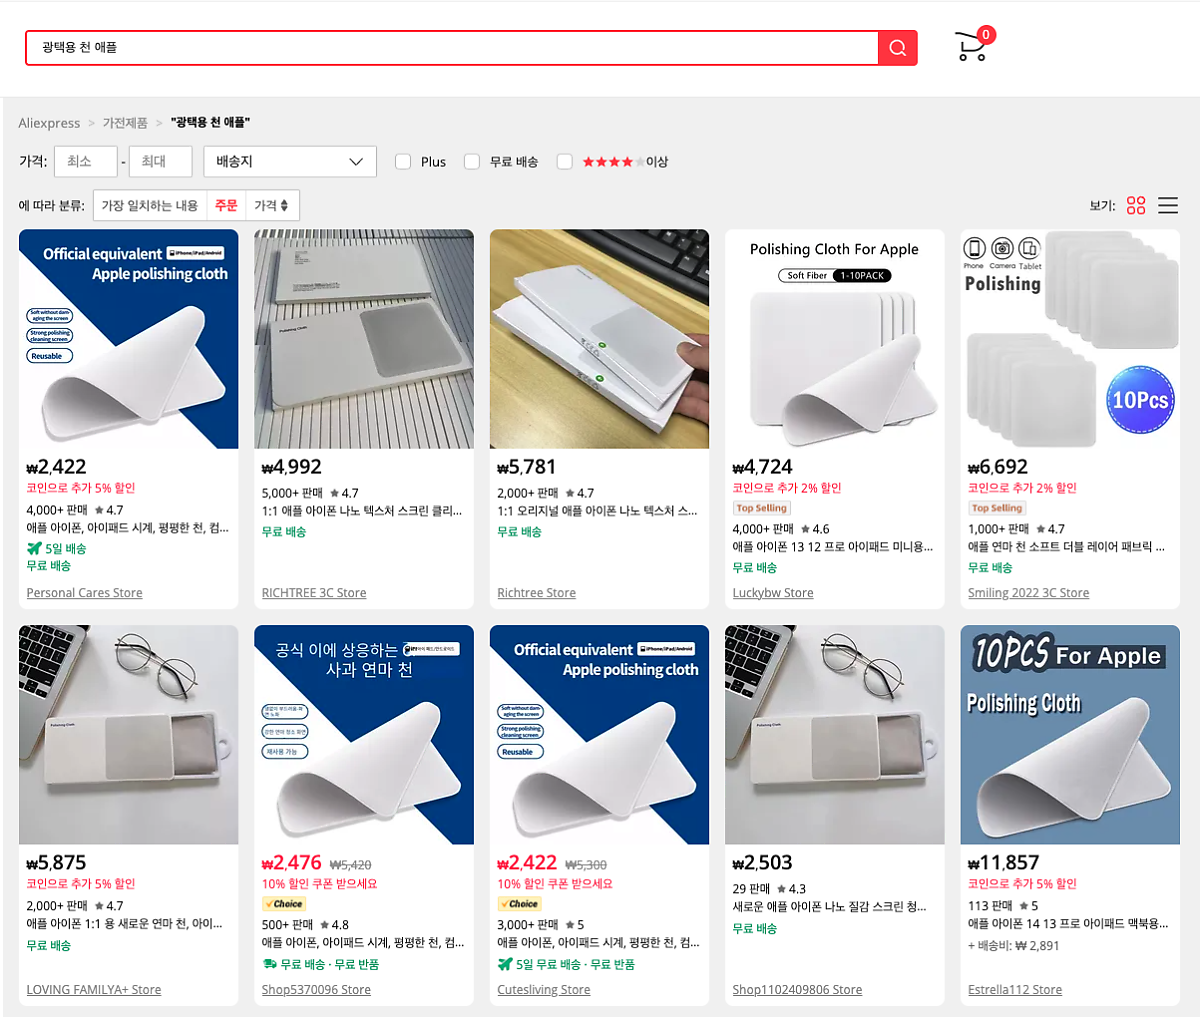
Task: Click Choice badge on ₩2,476 item
Action: (x=283, y=904)
